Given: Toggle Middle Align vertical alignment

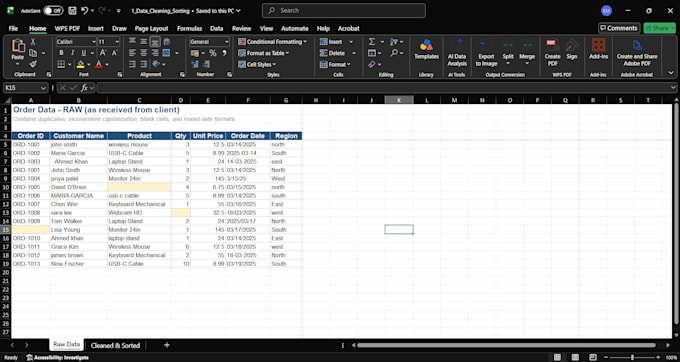Looking at the screenshot, I should tap(144, 42).
